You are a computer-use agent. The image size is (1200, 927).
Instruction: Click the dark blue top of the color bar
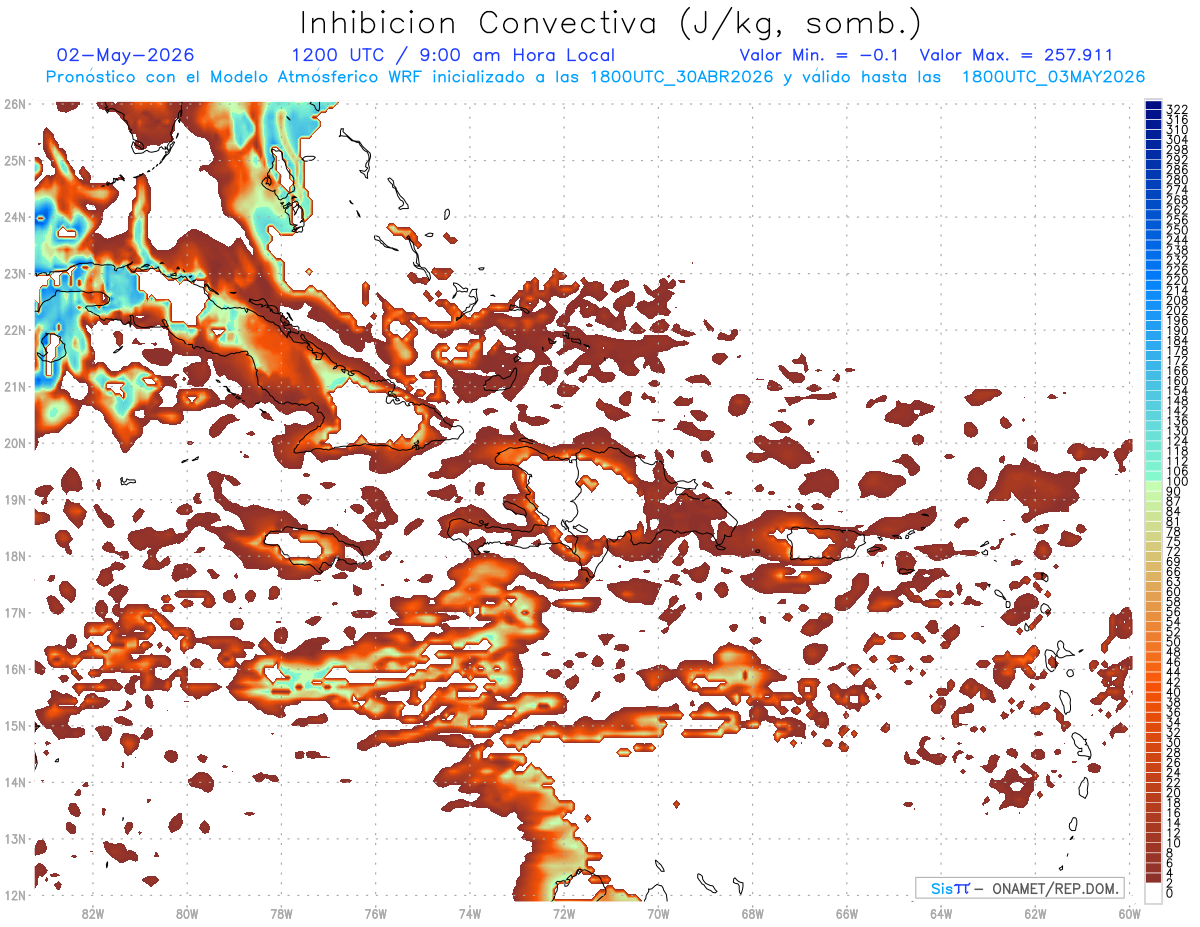pos(1154,108)
